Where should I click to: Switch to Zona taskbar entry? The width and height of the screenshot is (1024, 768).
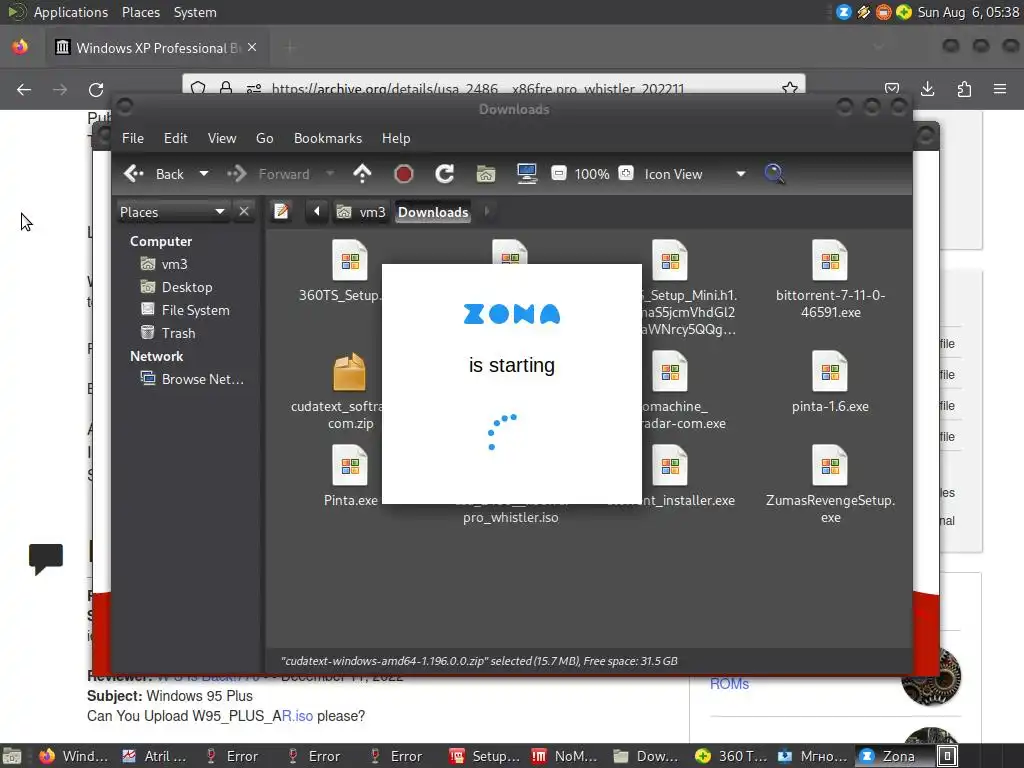(x=894, y=756)
